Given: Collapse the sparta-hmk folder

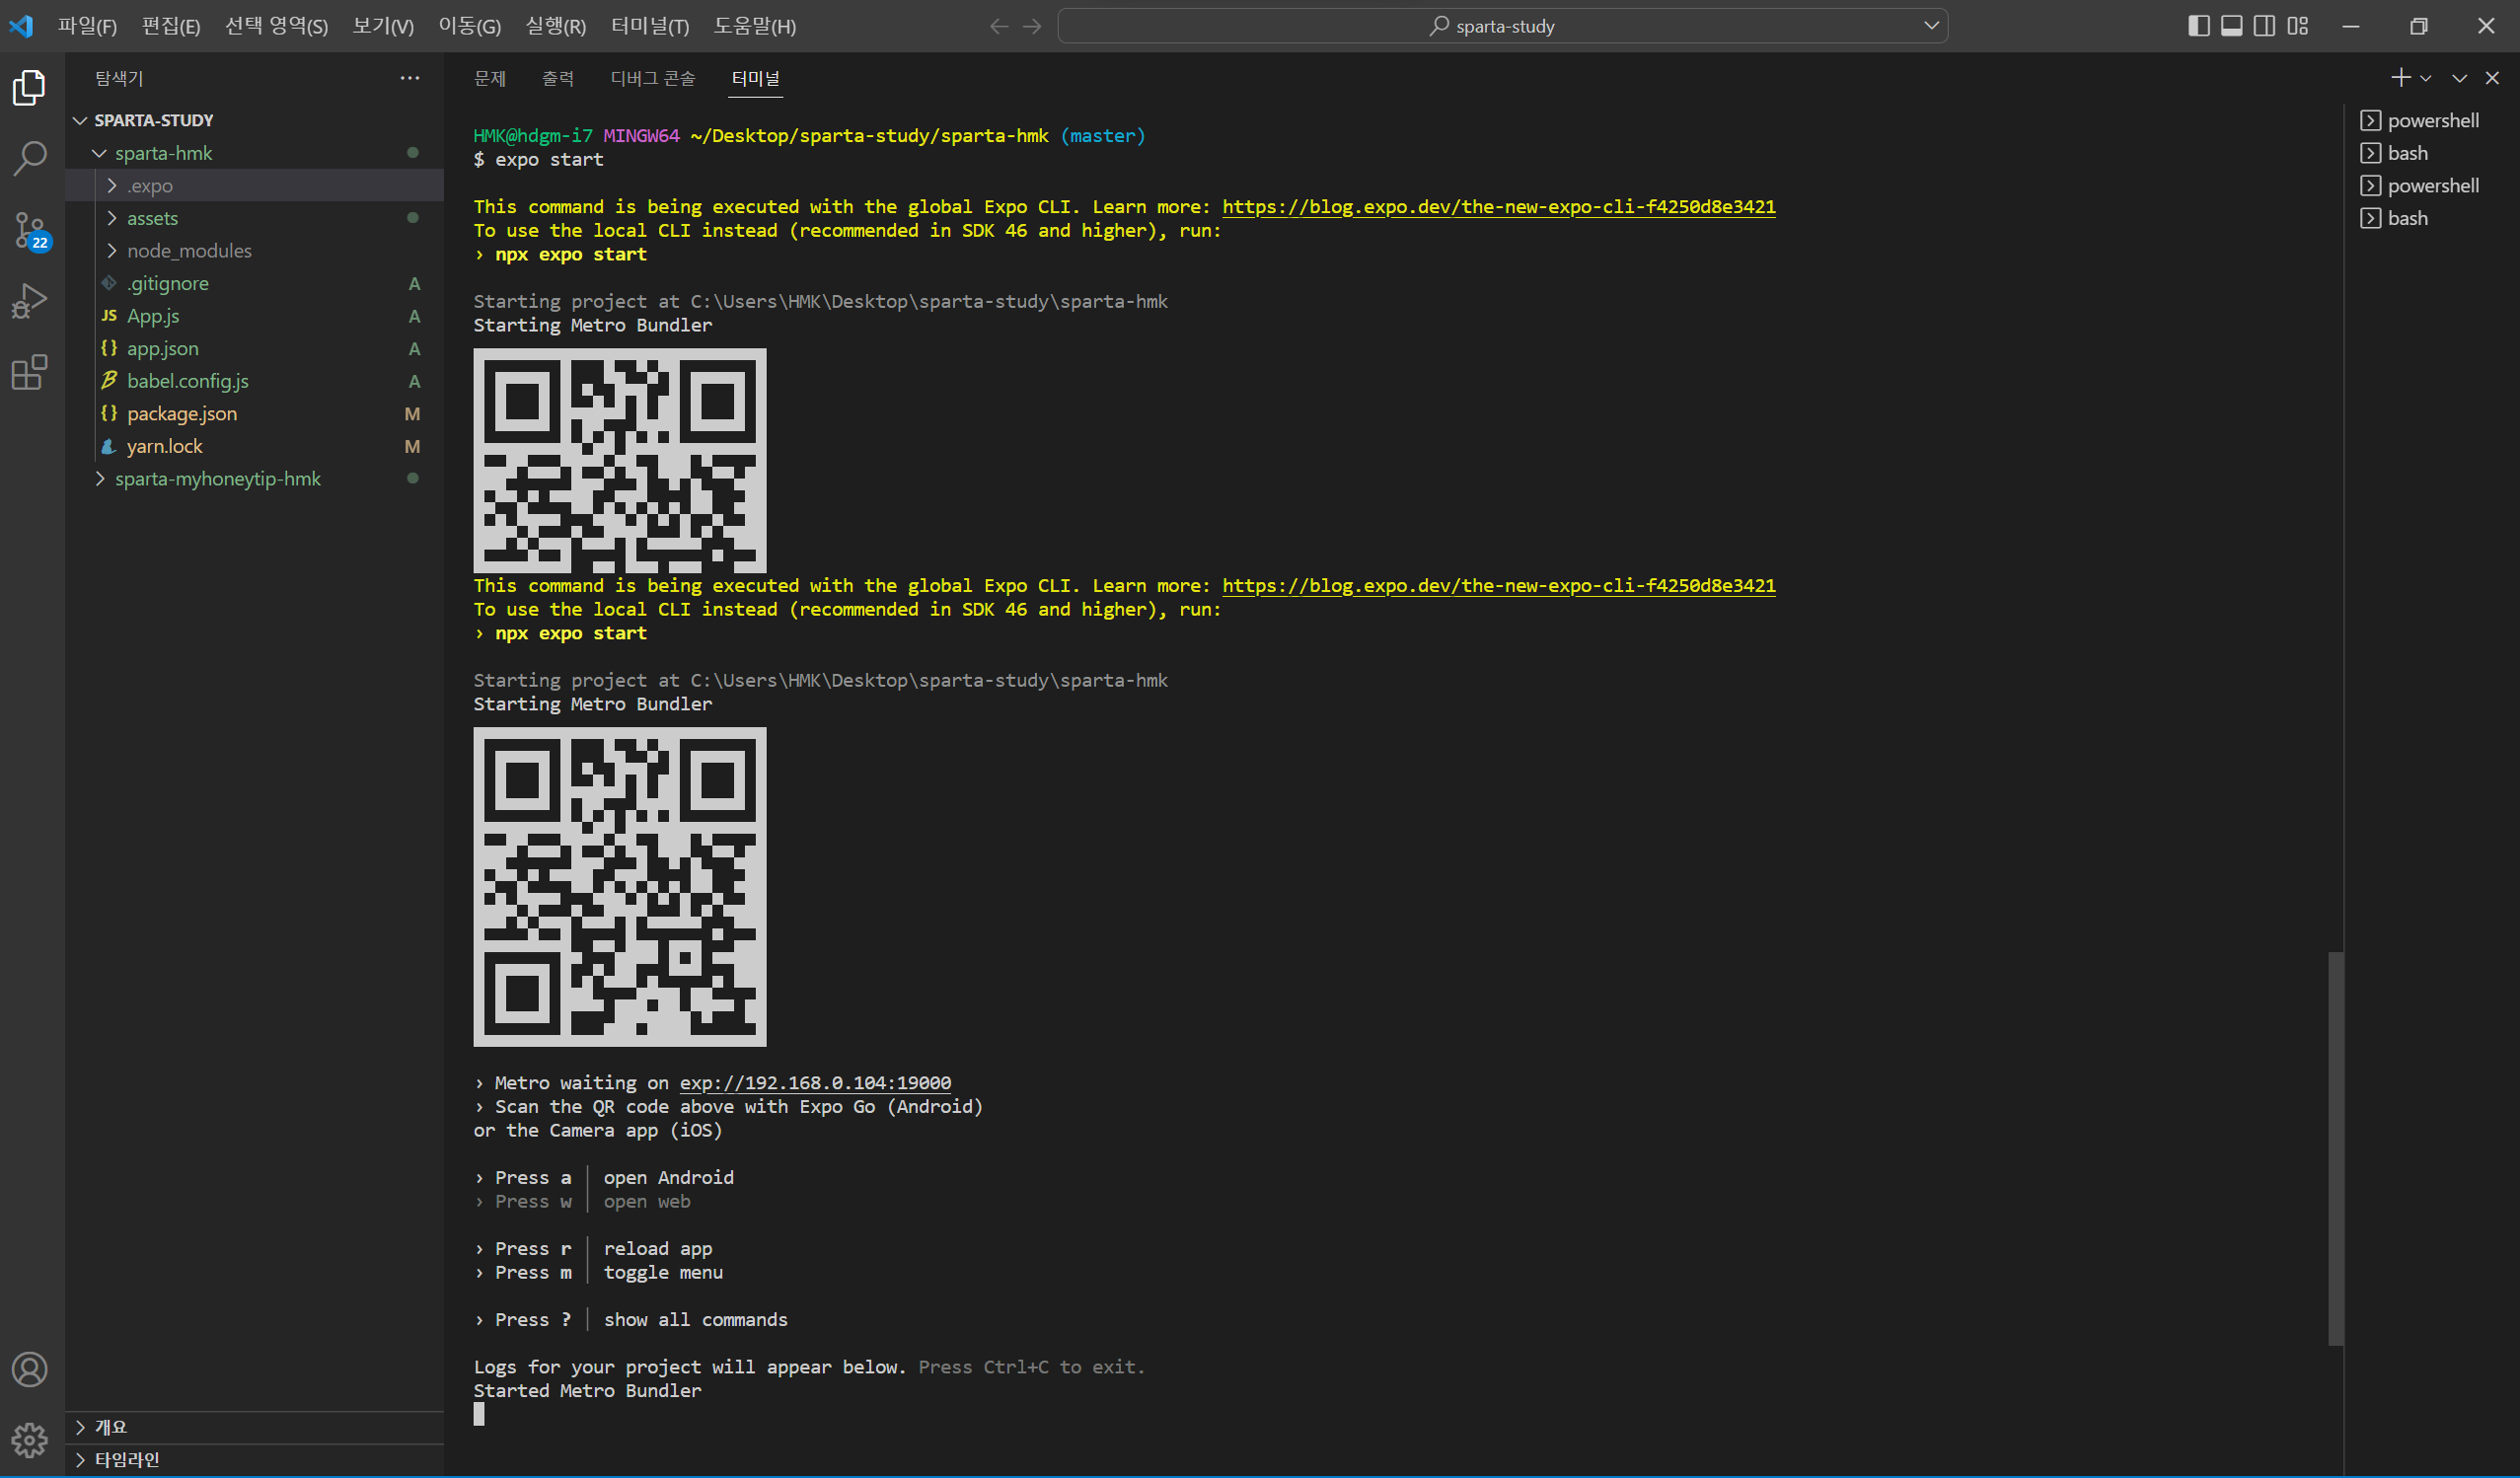Looking at the screenshot, I should coord(255,153).
